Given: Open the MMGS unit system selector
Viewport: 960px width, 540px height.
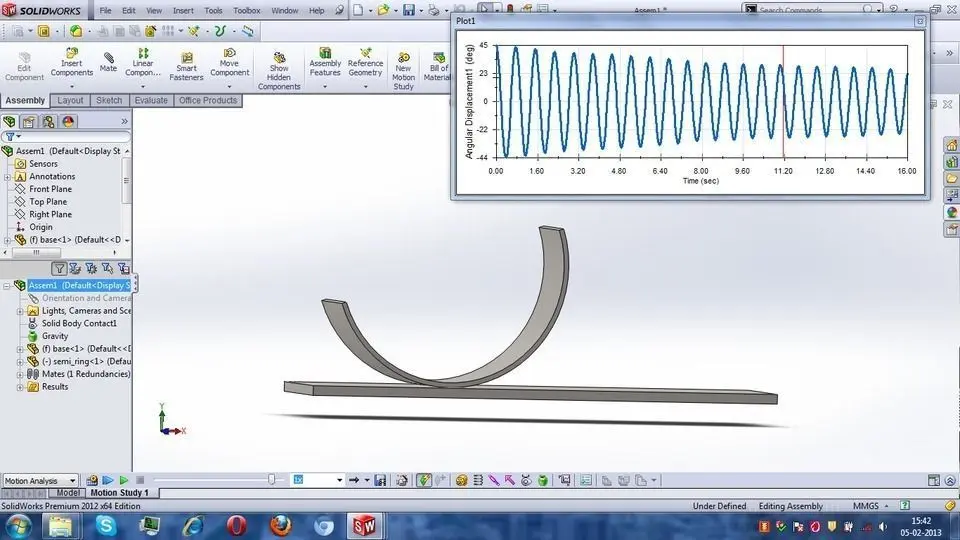Looking at the screenshot, I should (x=871, y=506).
